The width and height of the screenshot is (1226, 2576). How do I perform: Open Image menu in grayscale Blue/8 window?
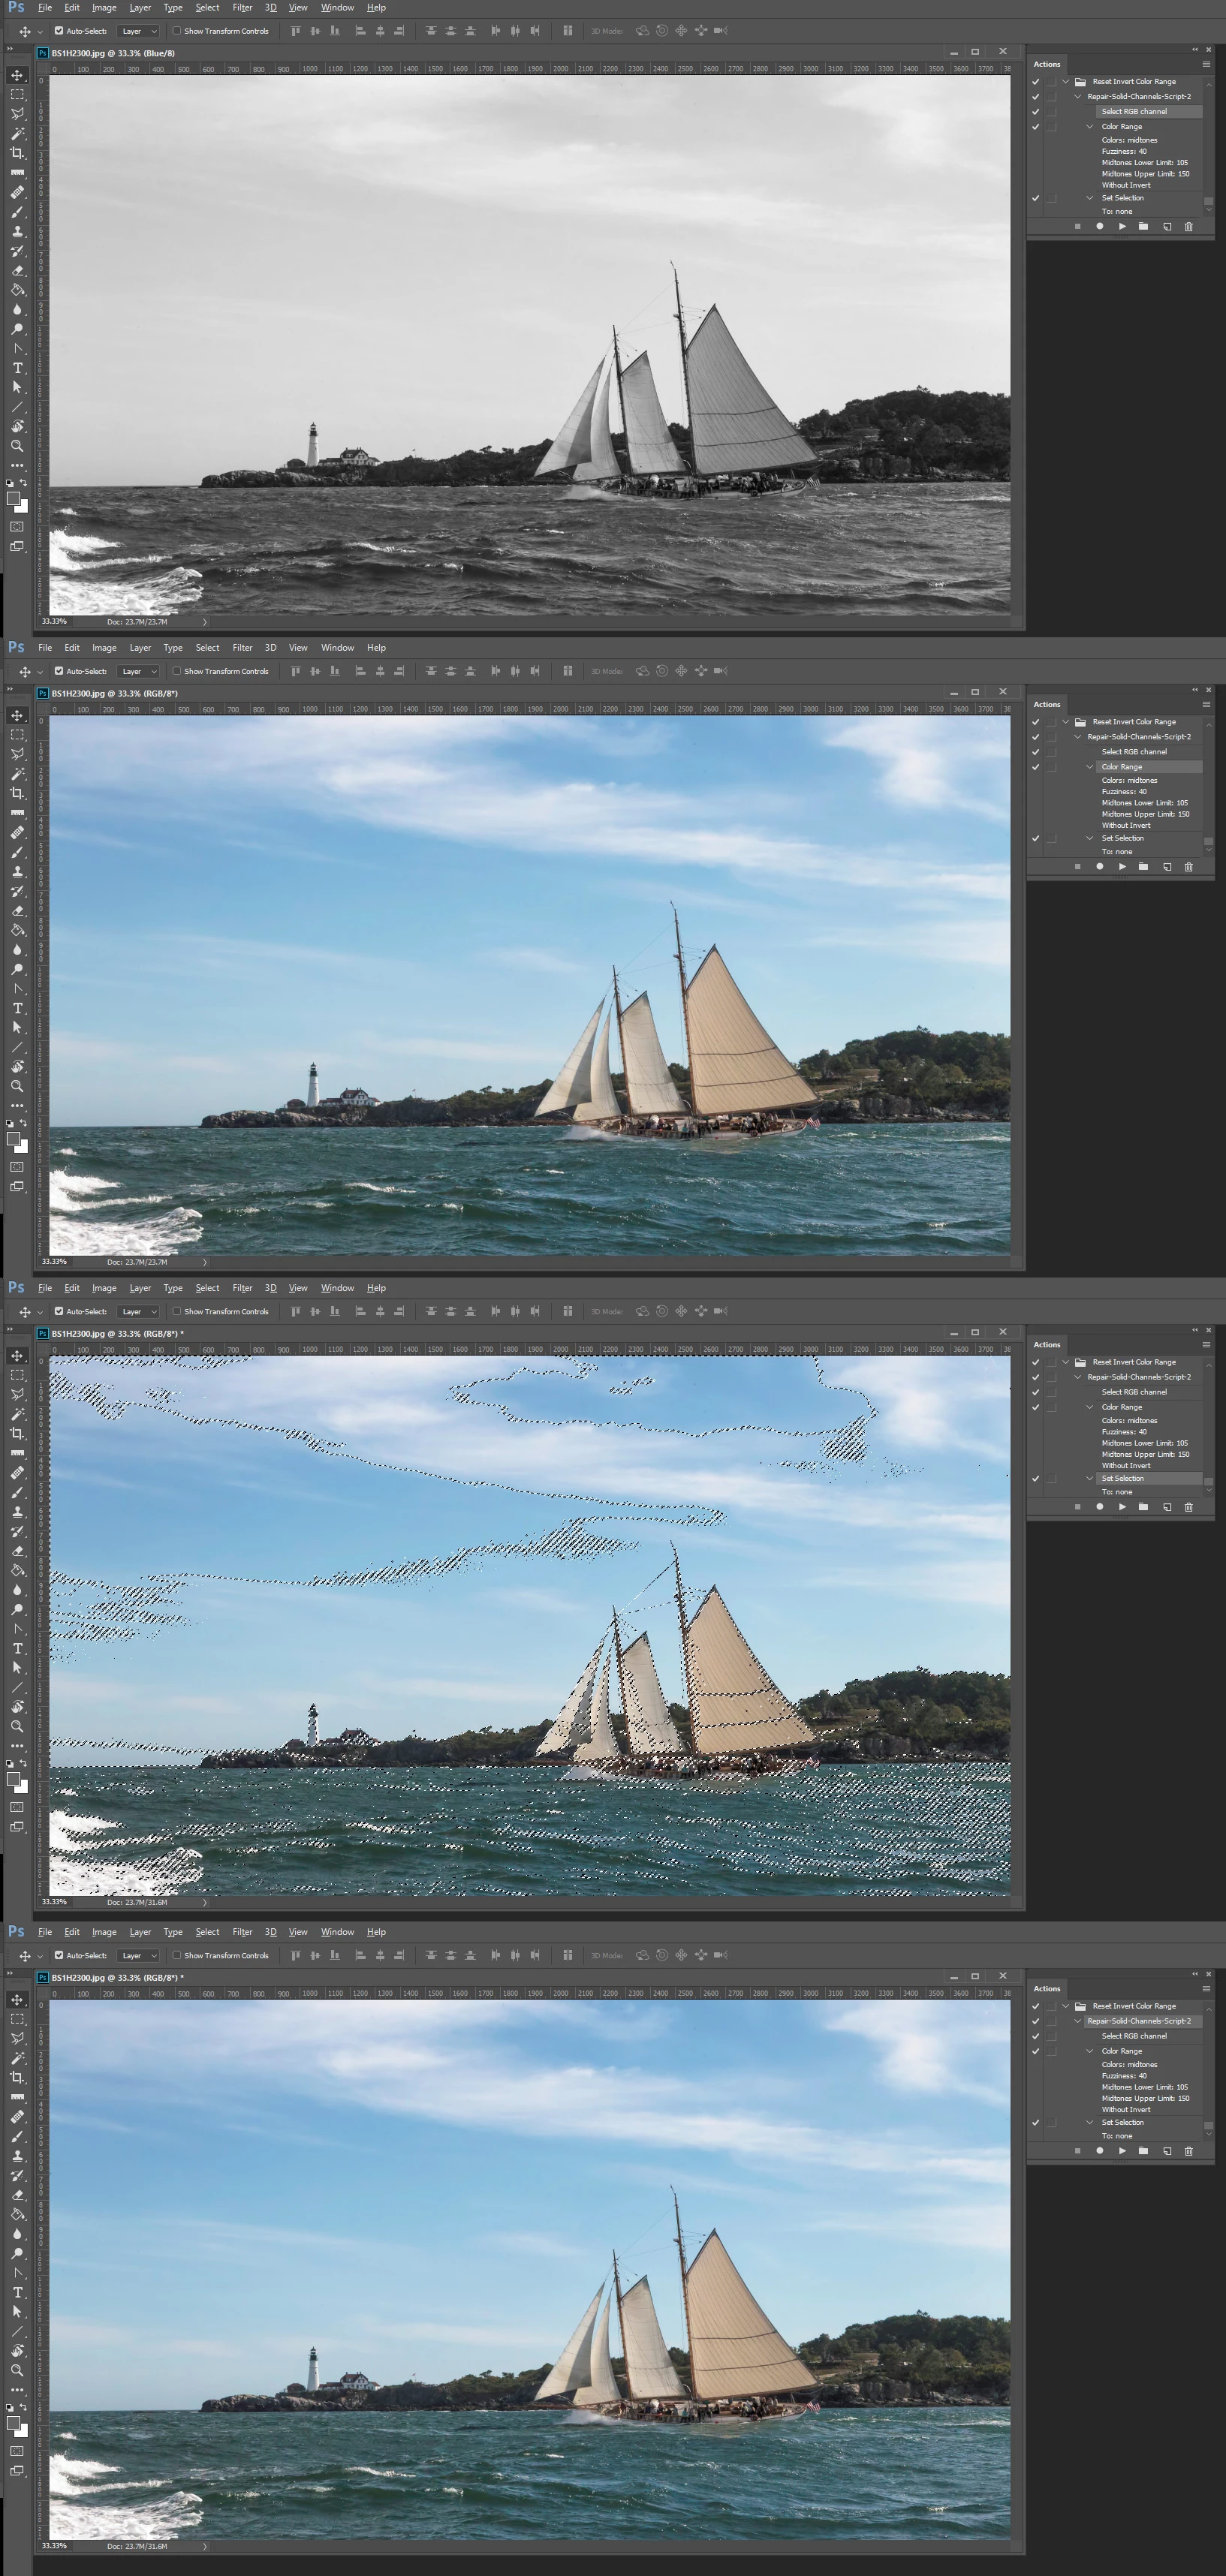coord(104,8)
